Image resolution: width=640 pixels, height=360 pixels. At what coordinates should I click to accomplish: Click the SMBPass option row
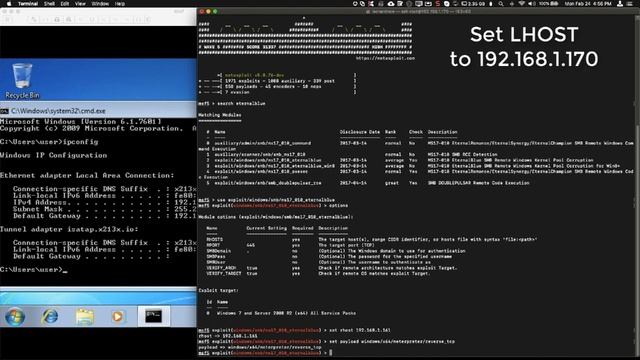[x=329, y=257]
